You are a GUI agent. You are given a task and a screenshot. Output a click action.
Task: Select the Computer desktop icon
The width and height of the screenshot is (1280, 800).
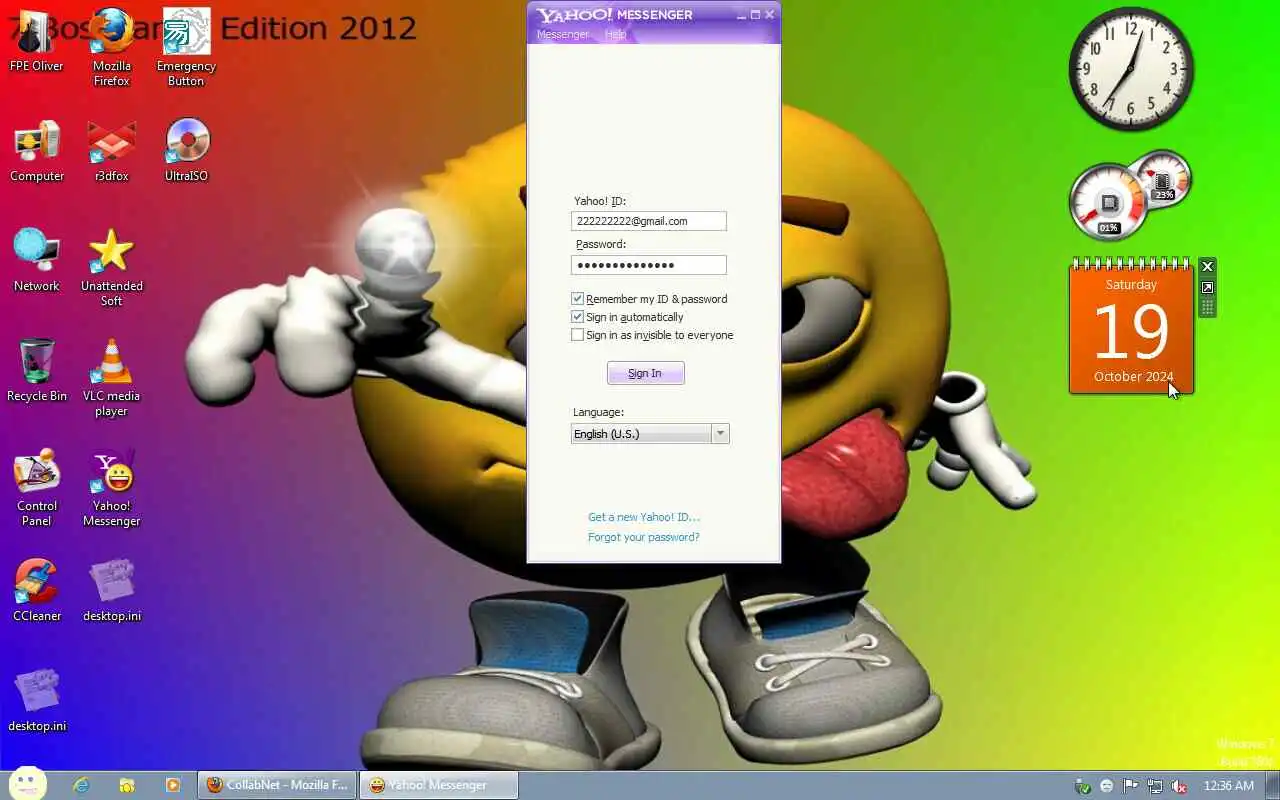37,152
